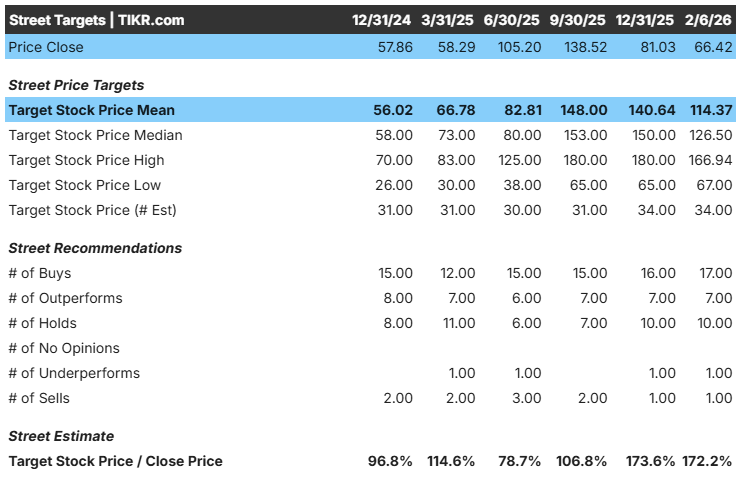Select the Target Stock Price Low label
Viewport: 736px width, 480px height.
[x=84, y=185]
